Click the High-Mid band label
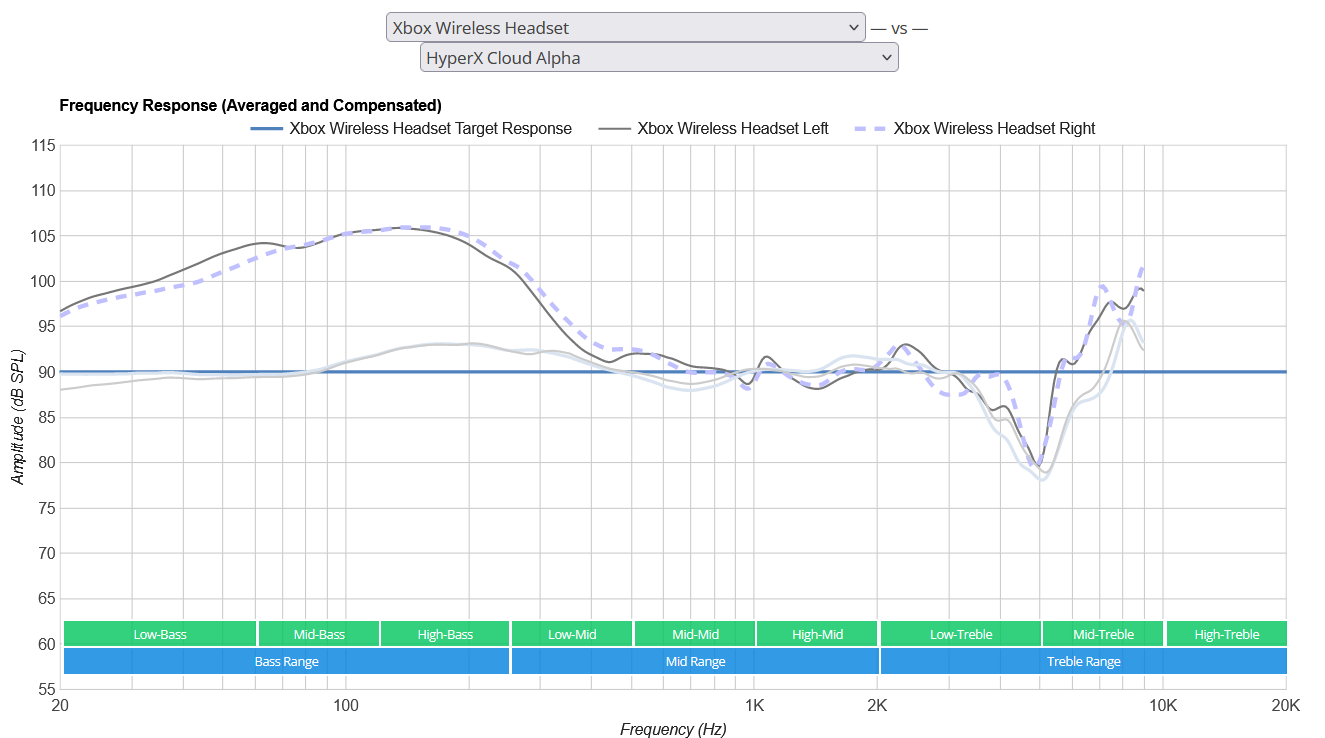The width and height of the screenshot is (1325, 738). pyautogui.click(x=817, y=634)
